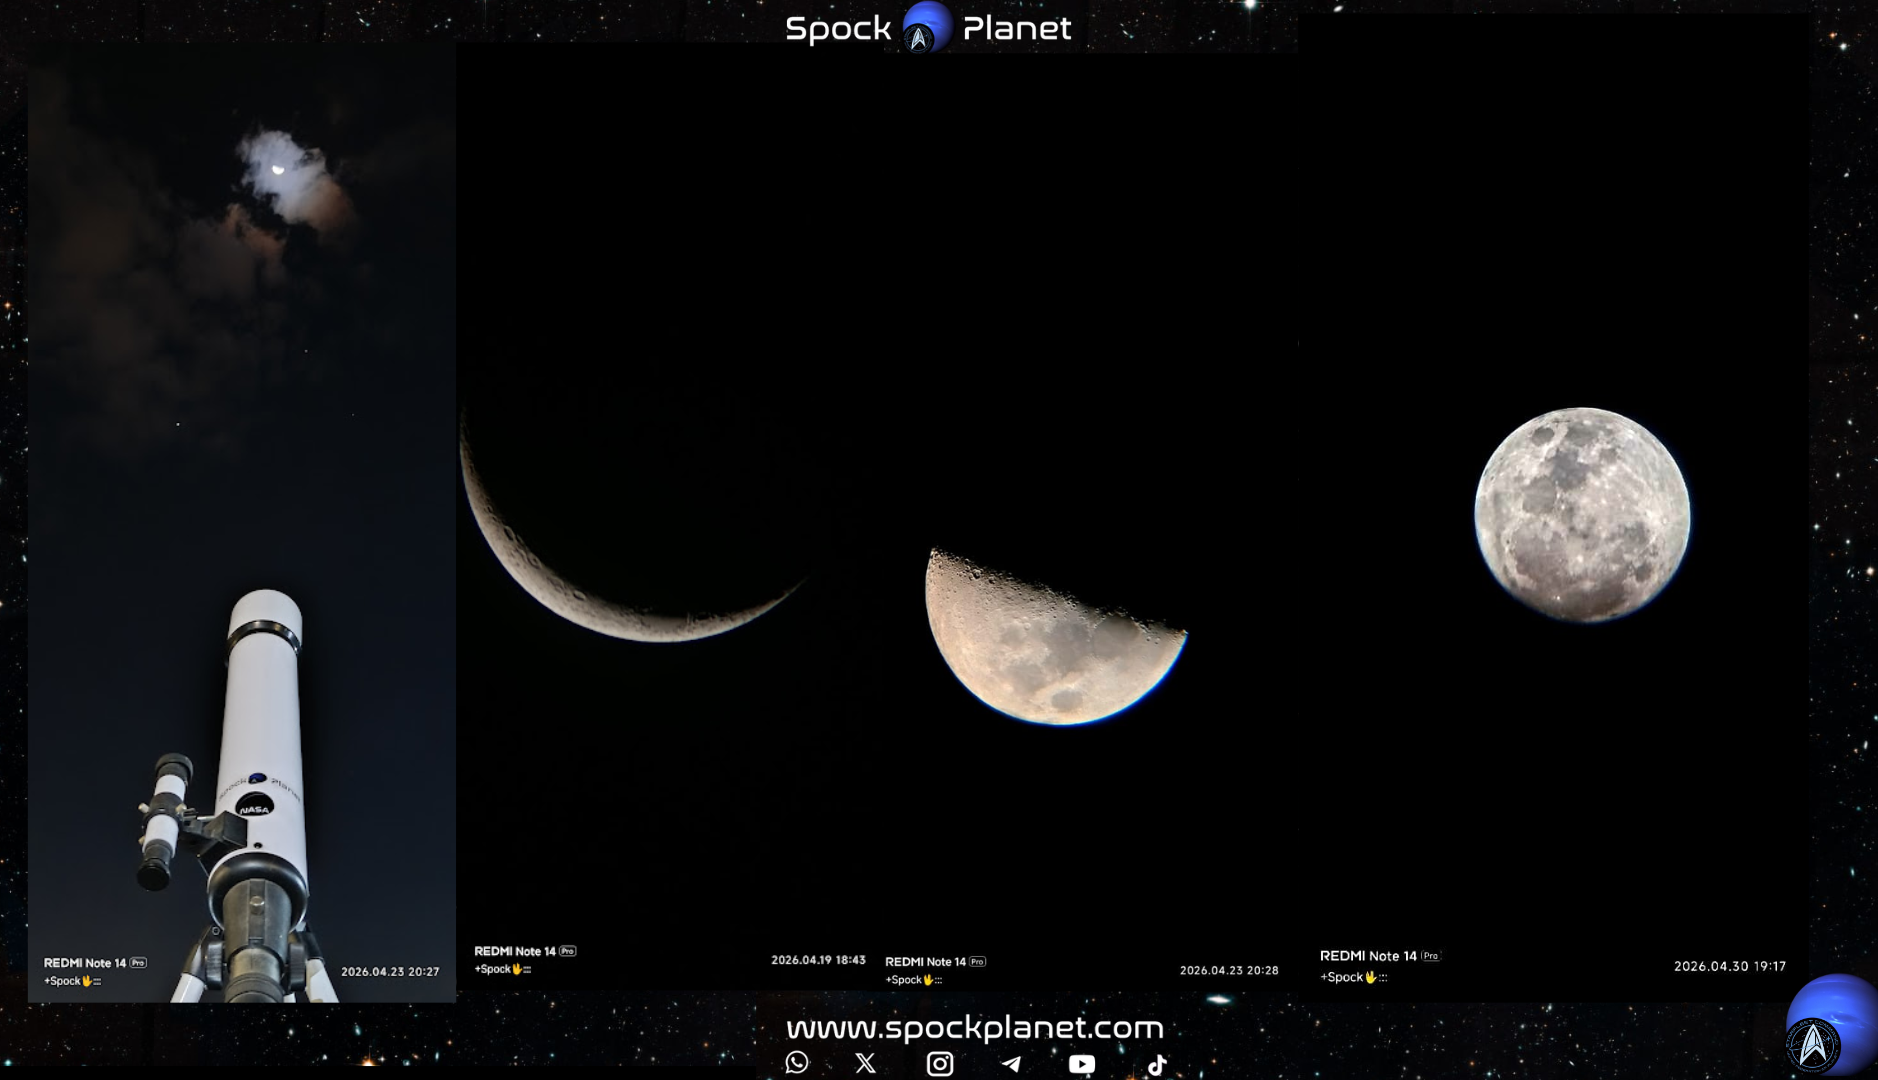Click timestamp 2026.04.19 18:43
The height and width of the screenshot is (1080, 1878).
coord(818,960)
